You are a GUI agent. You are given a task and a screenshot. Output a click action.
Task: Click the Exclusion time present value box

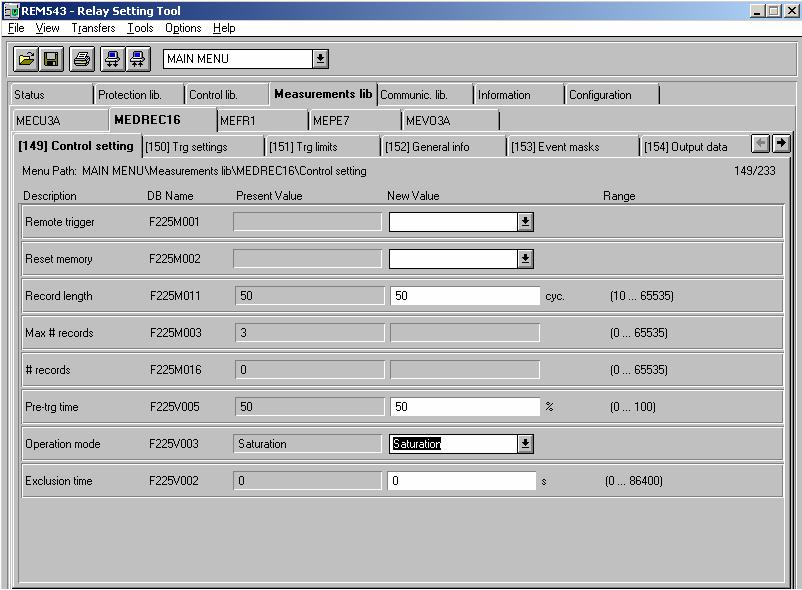coord(307,481)
